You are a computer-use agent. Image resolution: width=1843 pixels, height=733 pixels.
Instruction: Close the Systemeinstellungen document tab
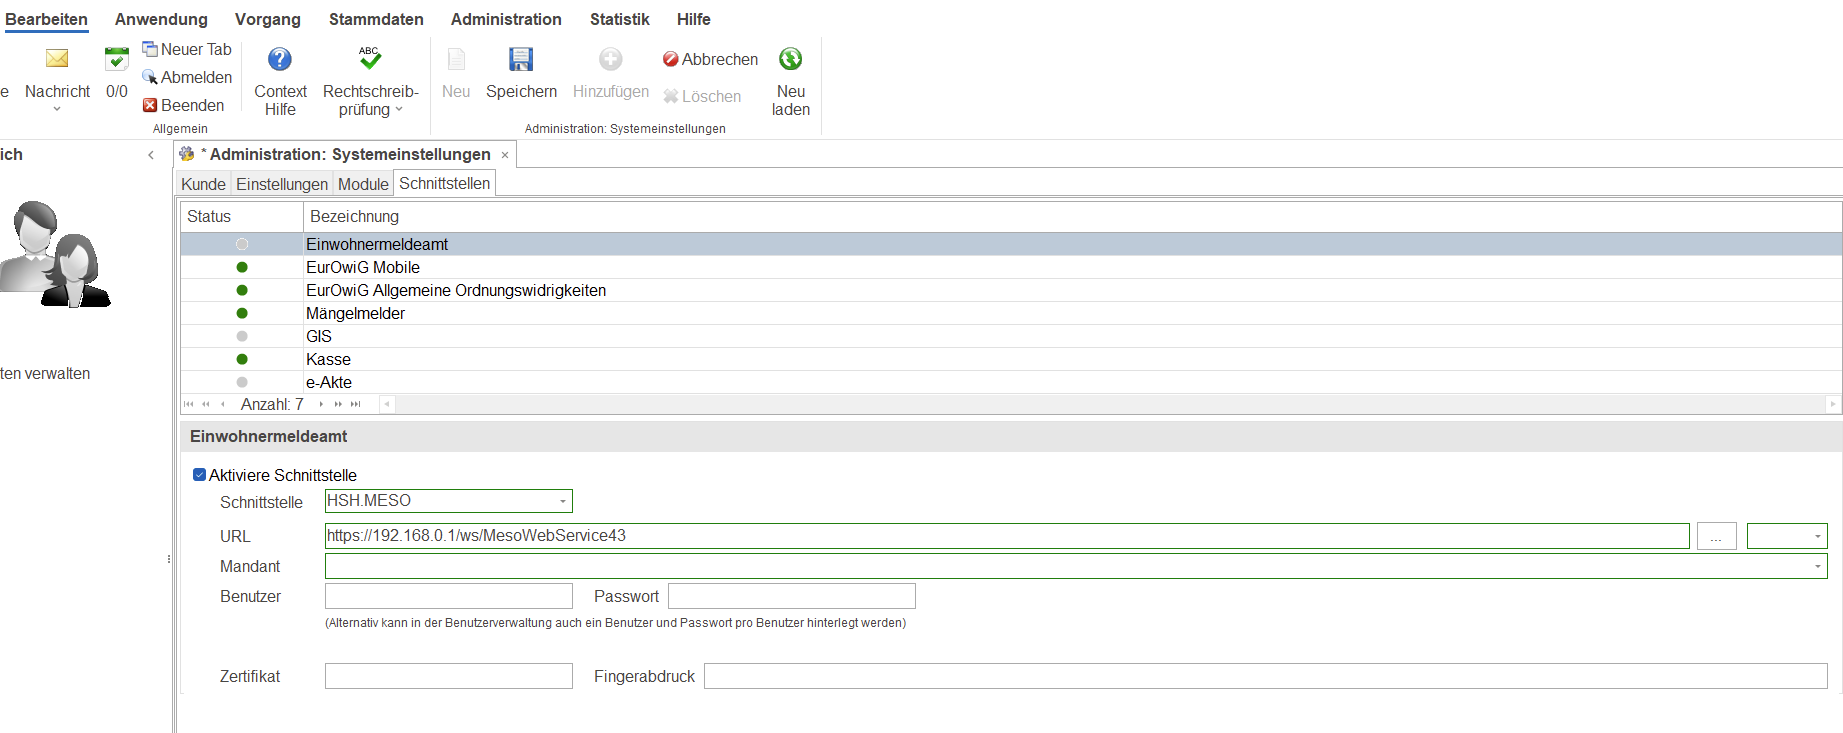[x=505, y=155]
